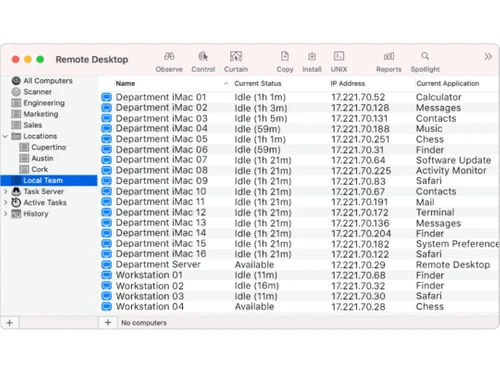Select the Department iMac 08 row
This screenshot has width=500, height=375.
tap(299, 170)
